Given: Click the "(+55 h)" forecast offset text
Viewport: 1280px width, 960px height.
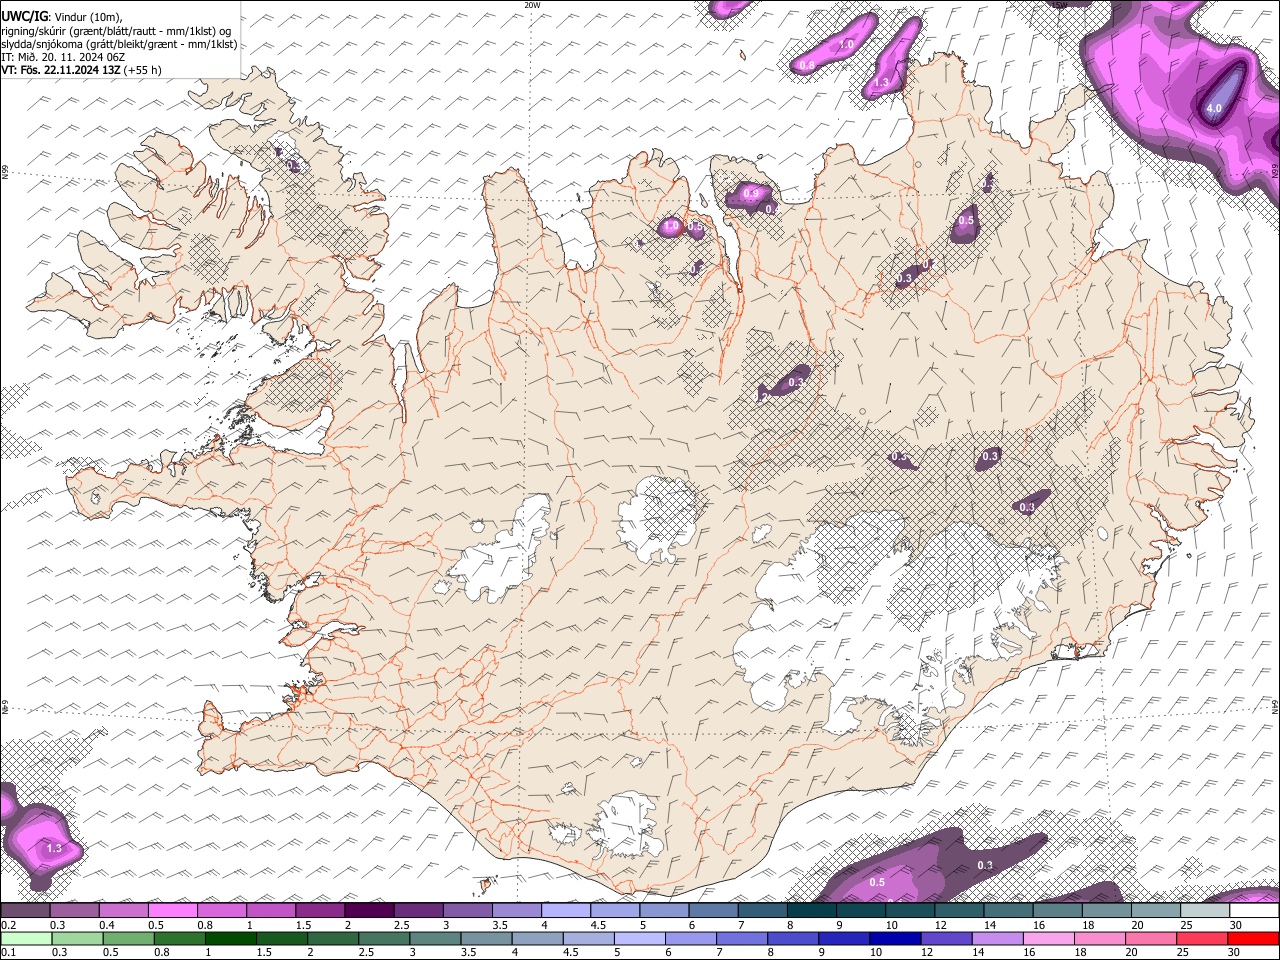Looking at the screenshot, I should coord(143,70).
